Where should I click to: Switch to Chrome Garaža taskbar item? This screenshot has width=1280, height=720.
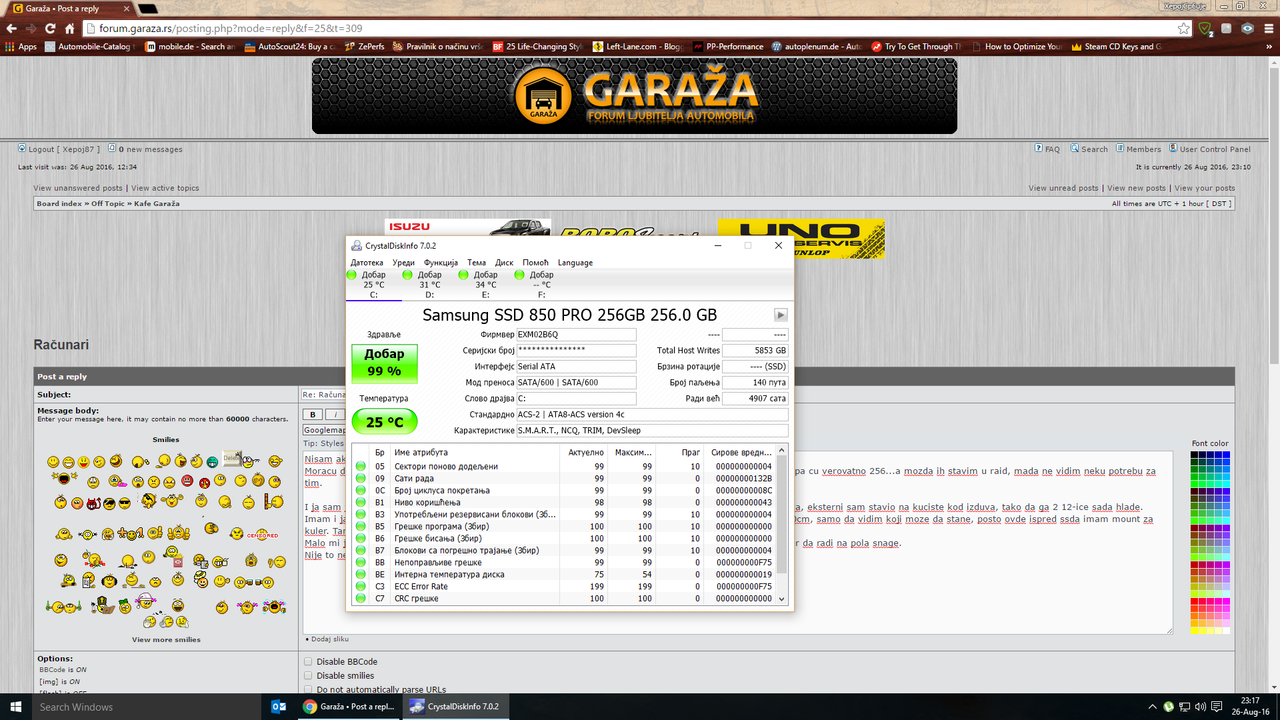[349, 706]
